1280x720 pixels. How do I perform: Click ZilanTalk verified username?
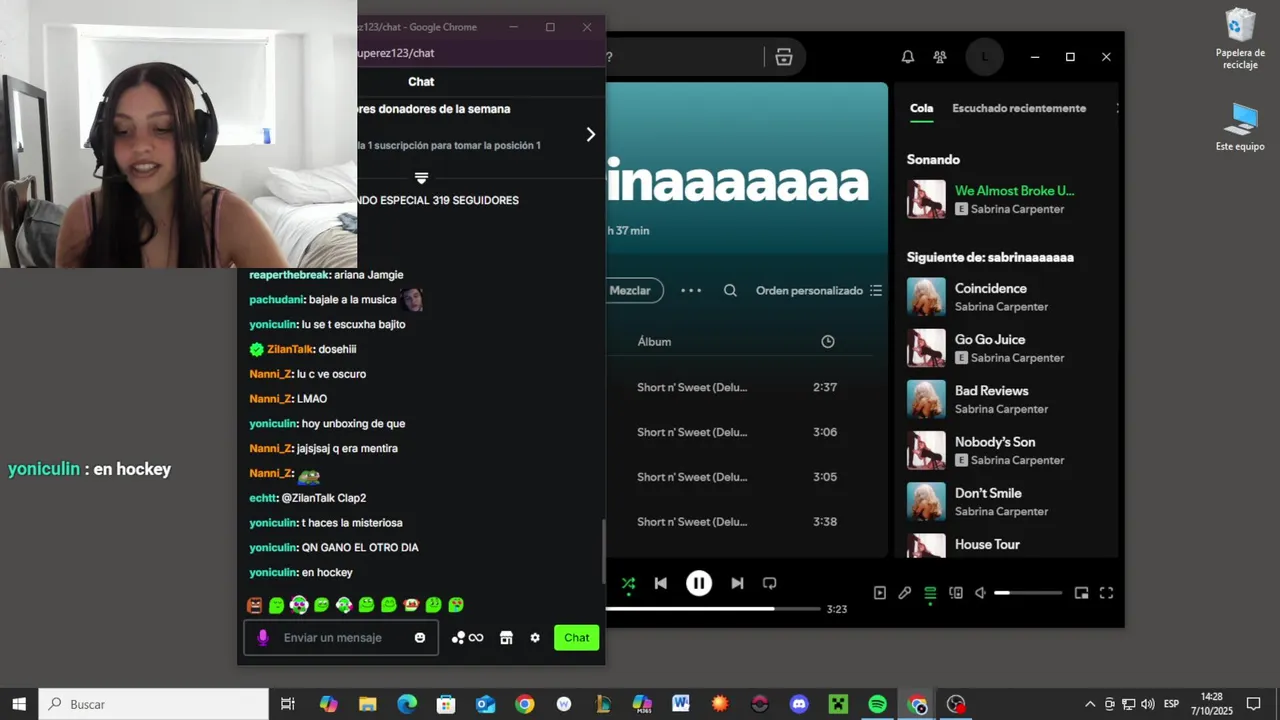click(290, 349)
